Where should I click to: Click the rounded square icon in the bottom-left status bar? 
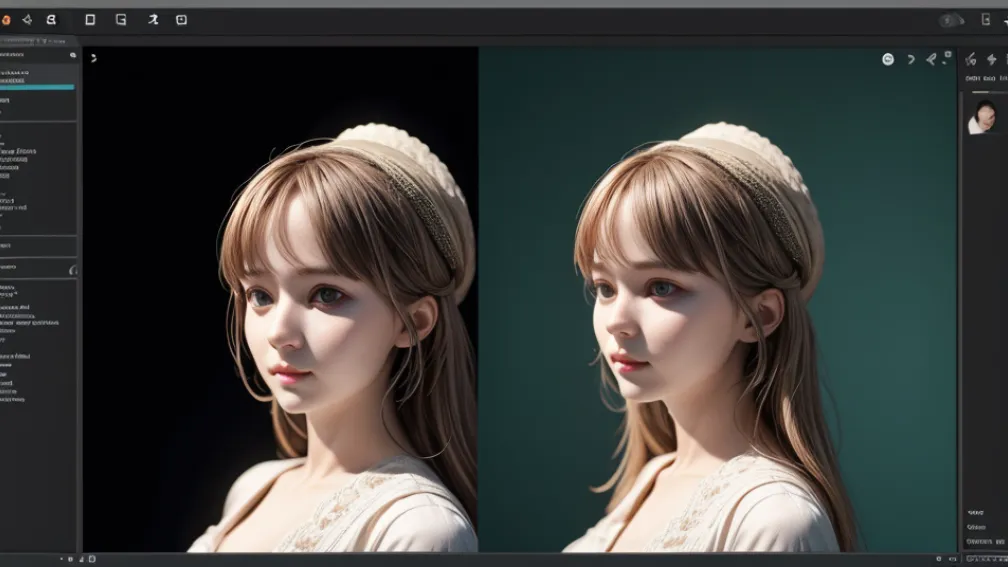pos(92,559)
